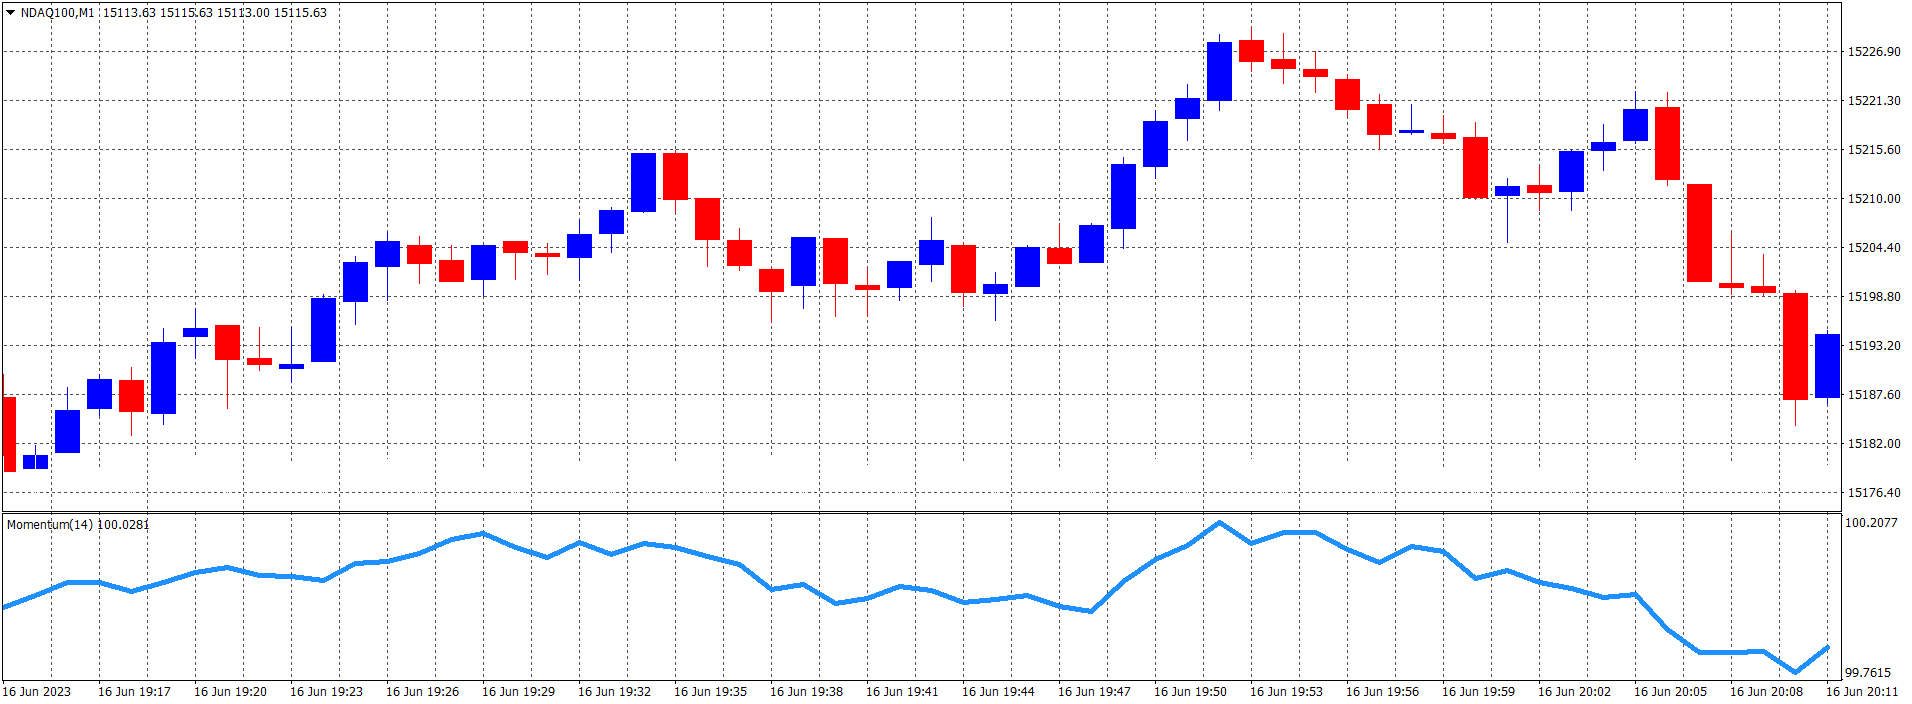The height and width of the screenshot is (704, 1912).
Task: Click the NDAQ100,M1 chart title
Action: pos(57,13)
